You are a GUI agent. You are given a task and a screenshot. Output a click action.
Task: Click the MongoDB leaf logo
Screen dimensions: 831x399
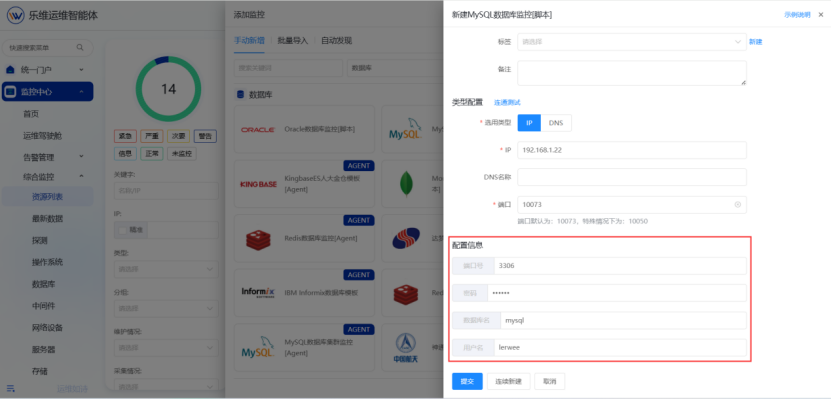(406, 184)
